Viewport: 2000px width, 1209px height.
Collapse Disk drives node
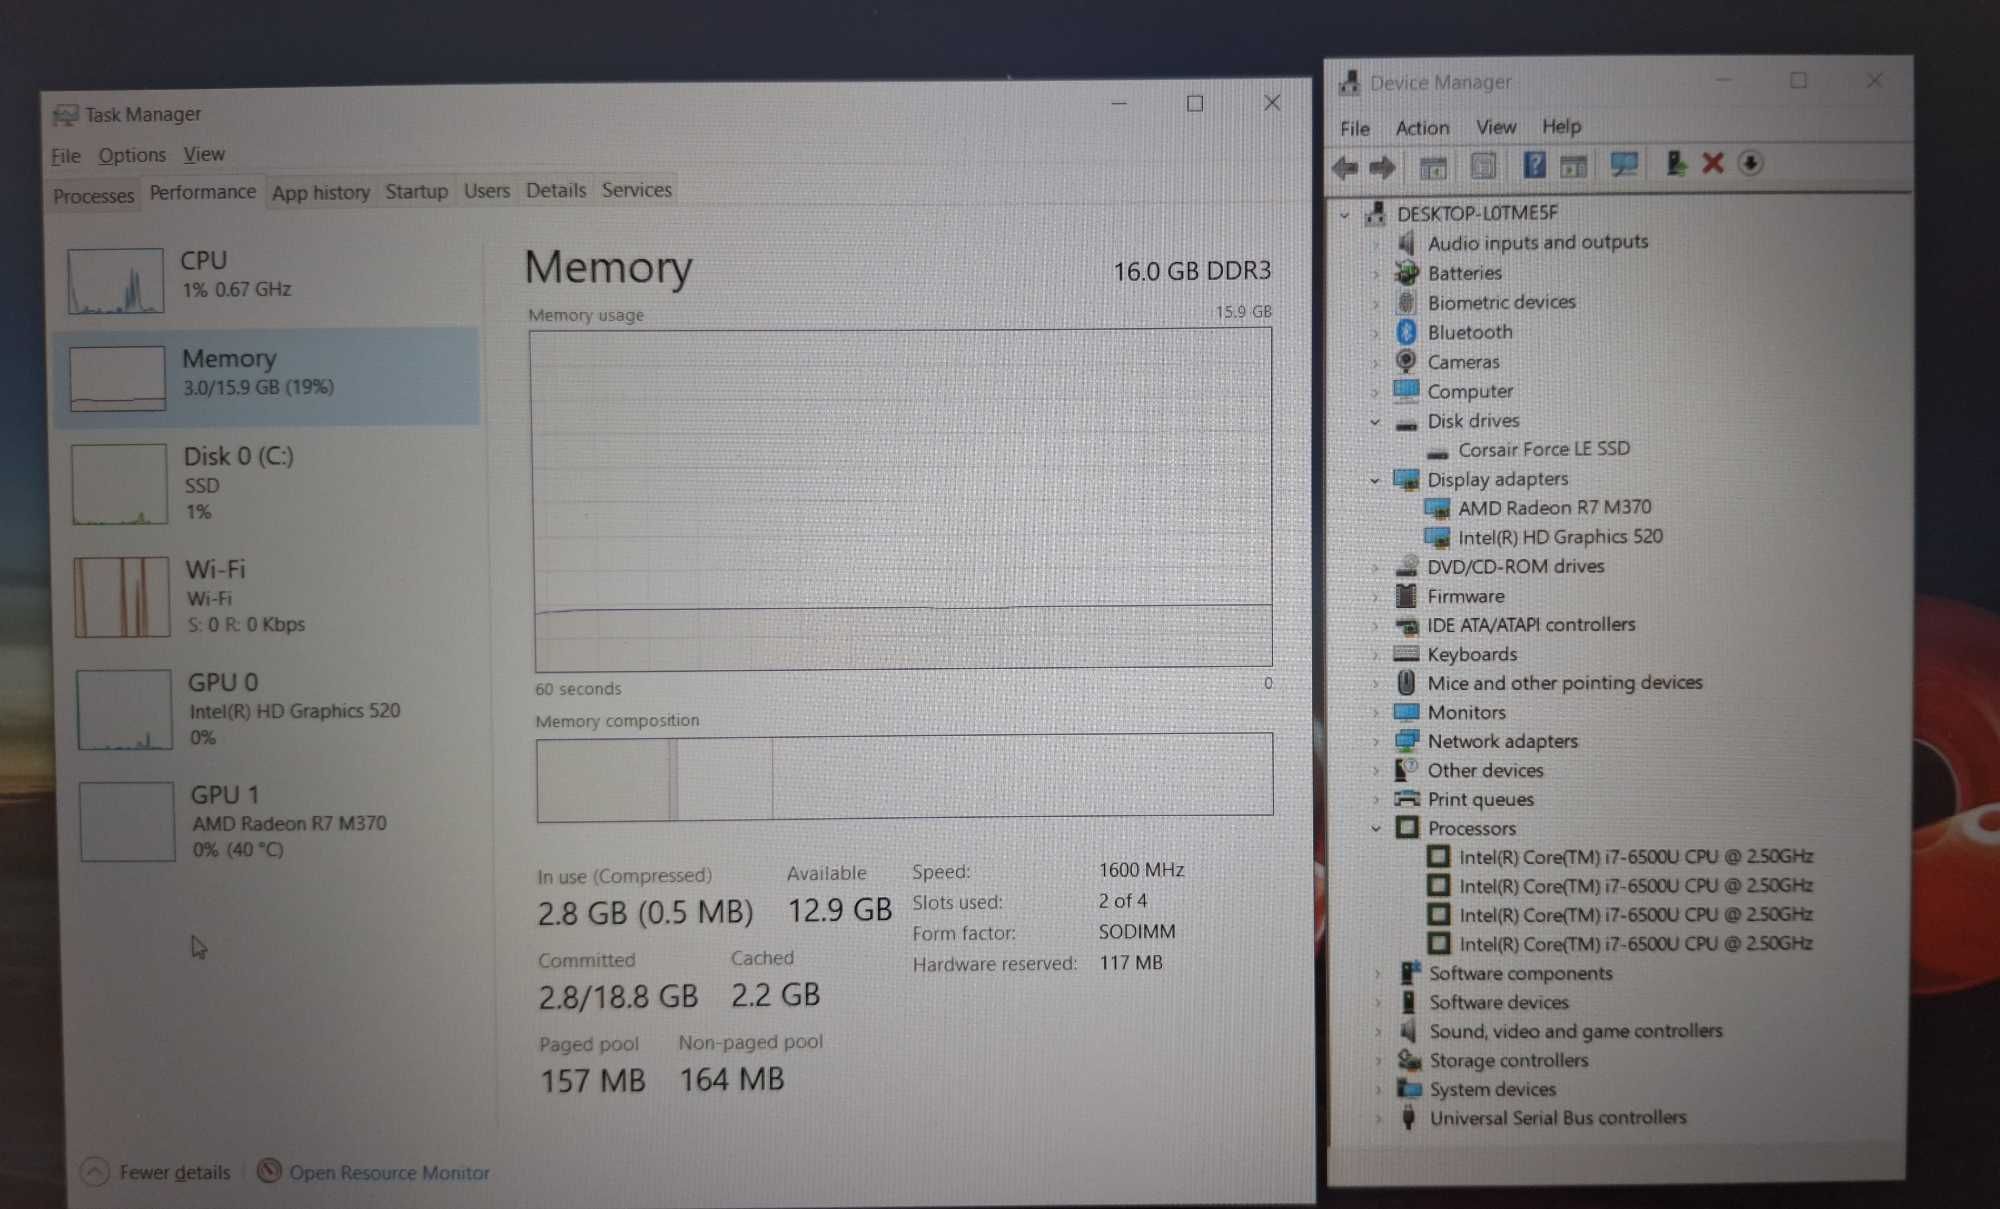pos(1375,422)
